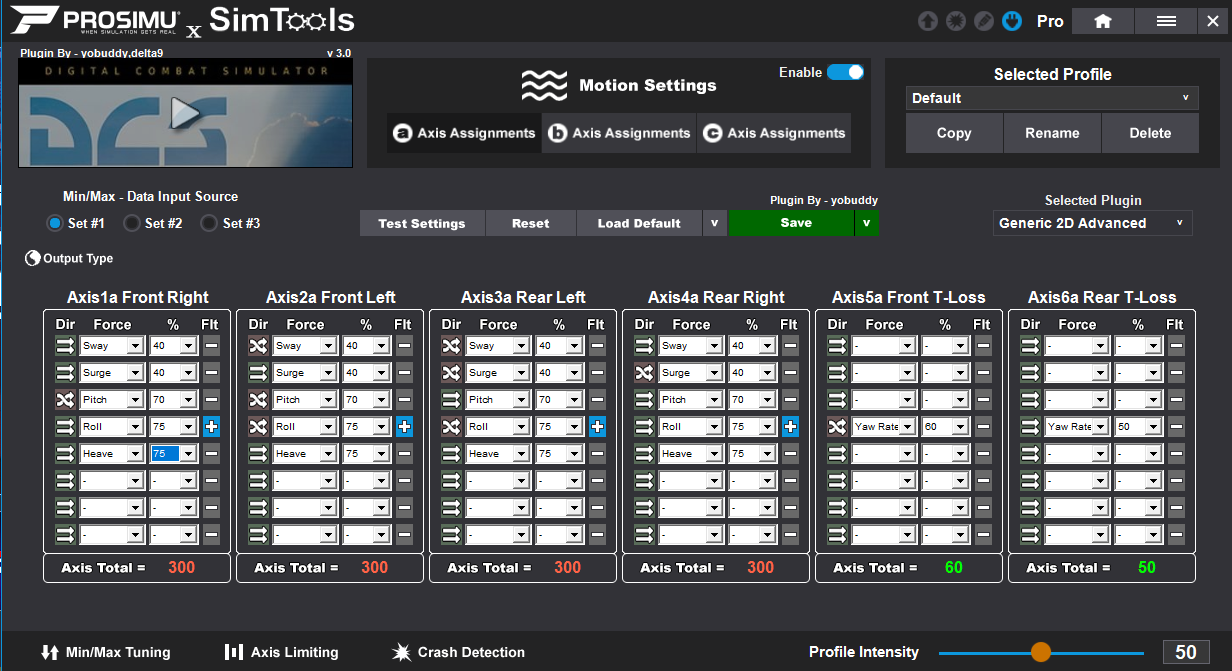Click the home icon in title bar
The image size is (1232, 671).
click(x=1102, y=21)
